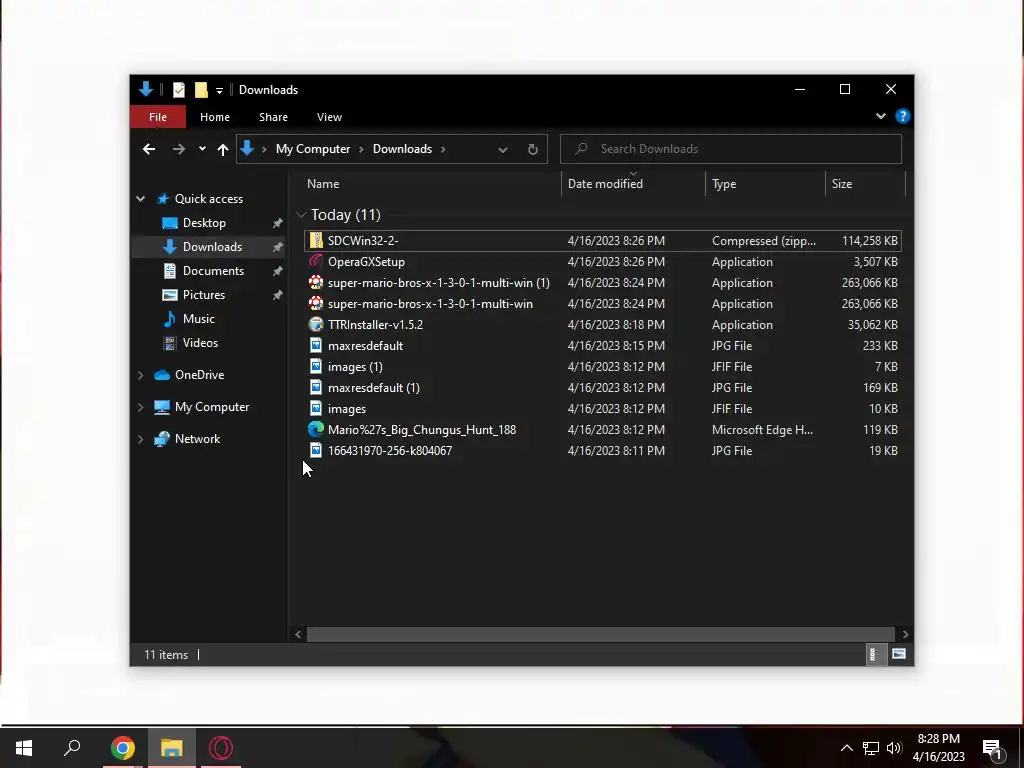
Task: Select Videos in navigation pane
Action: coord(200,343)
